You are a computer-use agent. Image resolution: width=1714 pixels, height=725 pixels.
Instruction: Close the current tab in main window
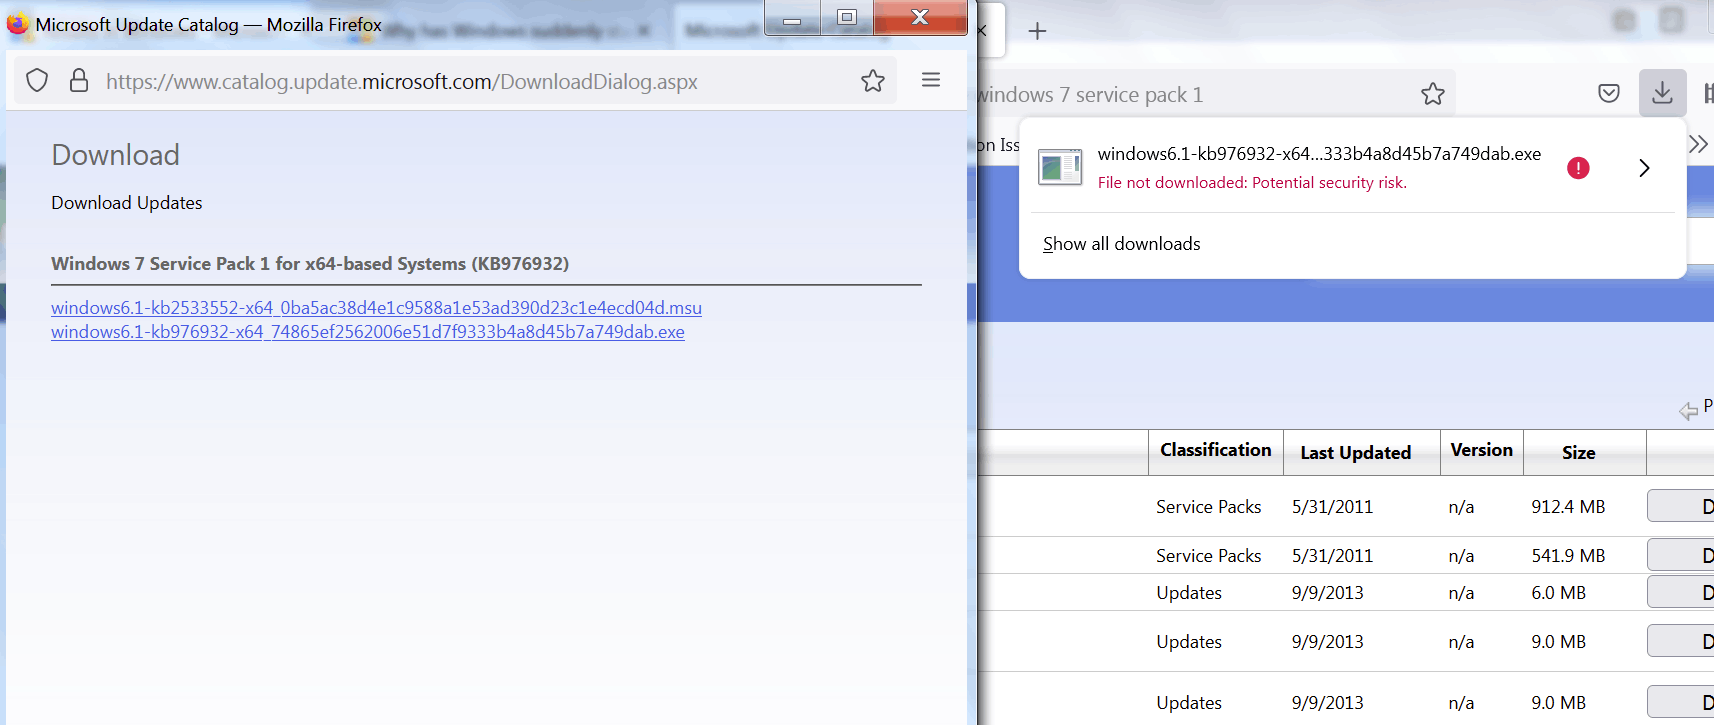pyautogui.click(x=982, y=31)
